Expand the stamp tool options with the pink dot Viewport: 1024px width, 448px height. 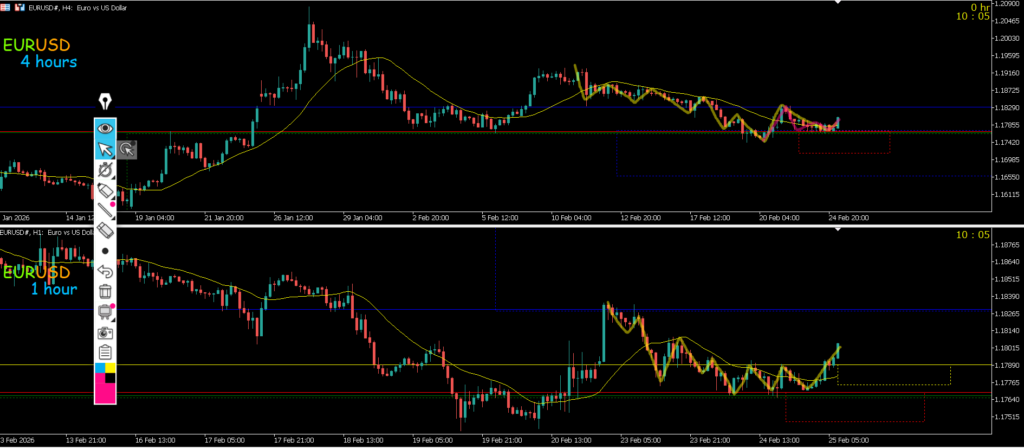click(113, 305)
